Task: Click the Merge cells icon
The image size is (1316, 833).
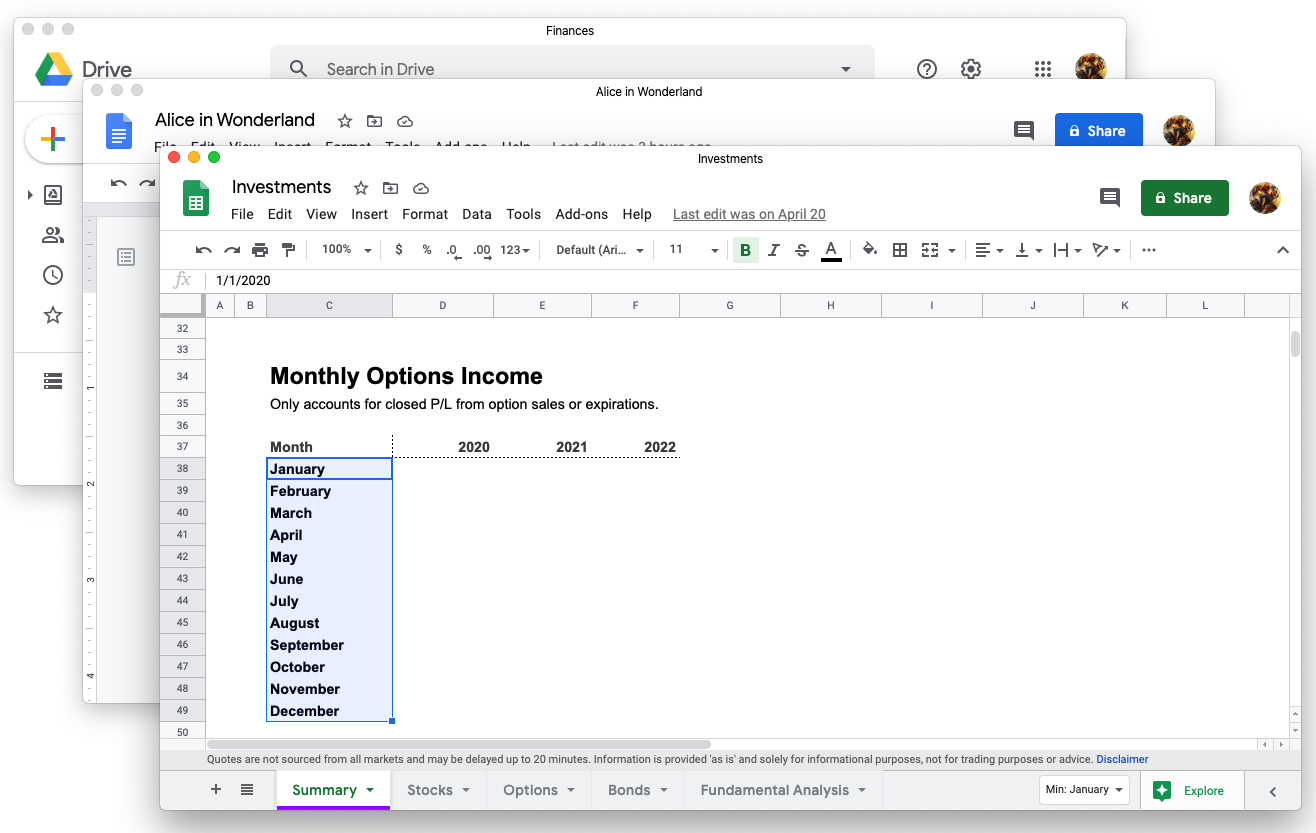Action: coord(930,250)
